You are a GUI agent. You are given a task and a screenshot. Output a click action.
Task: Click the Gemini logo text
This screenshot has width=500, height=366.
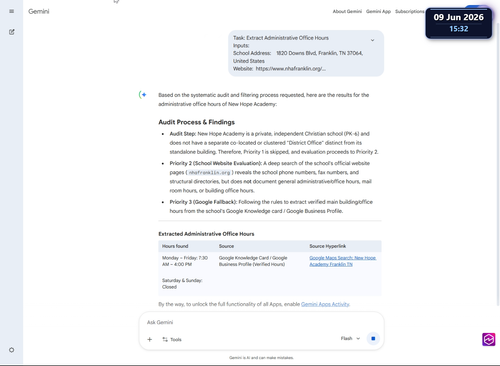coord(39,11)
